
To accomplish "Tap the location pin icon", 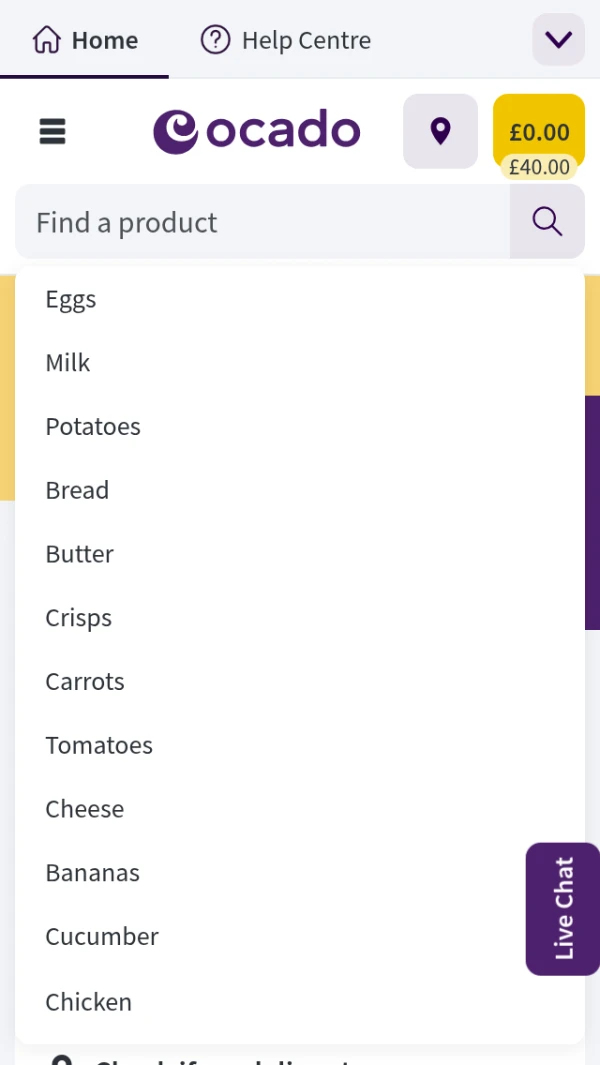I will (440, 131).
